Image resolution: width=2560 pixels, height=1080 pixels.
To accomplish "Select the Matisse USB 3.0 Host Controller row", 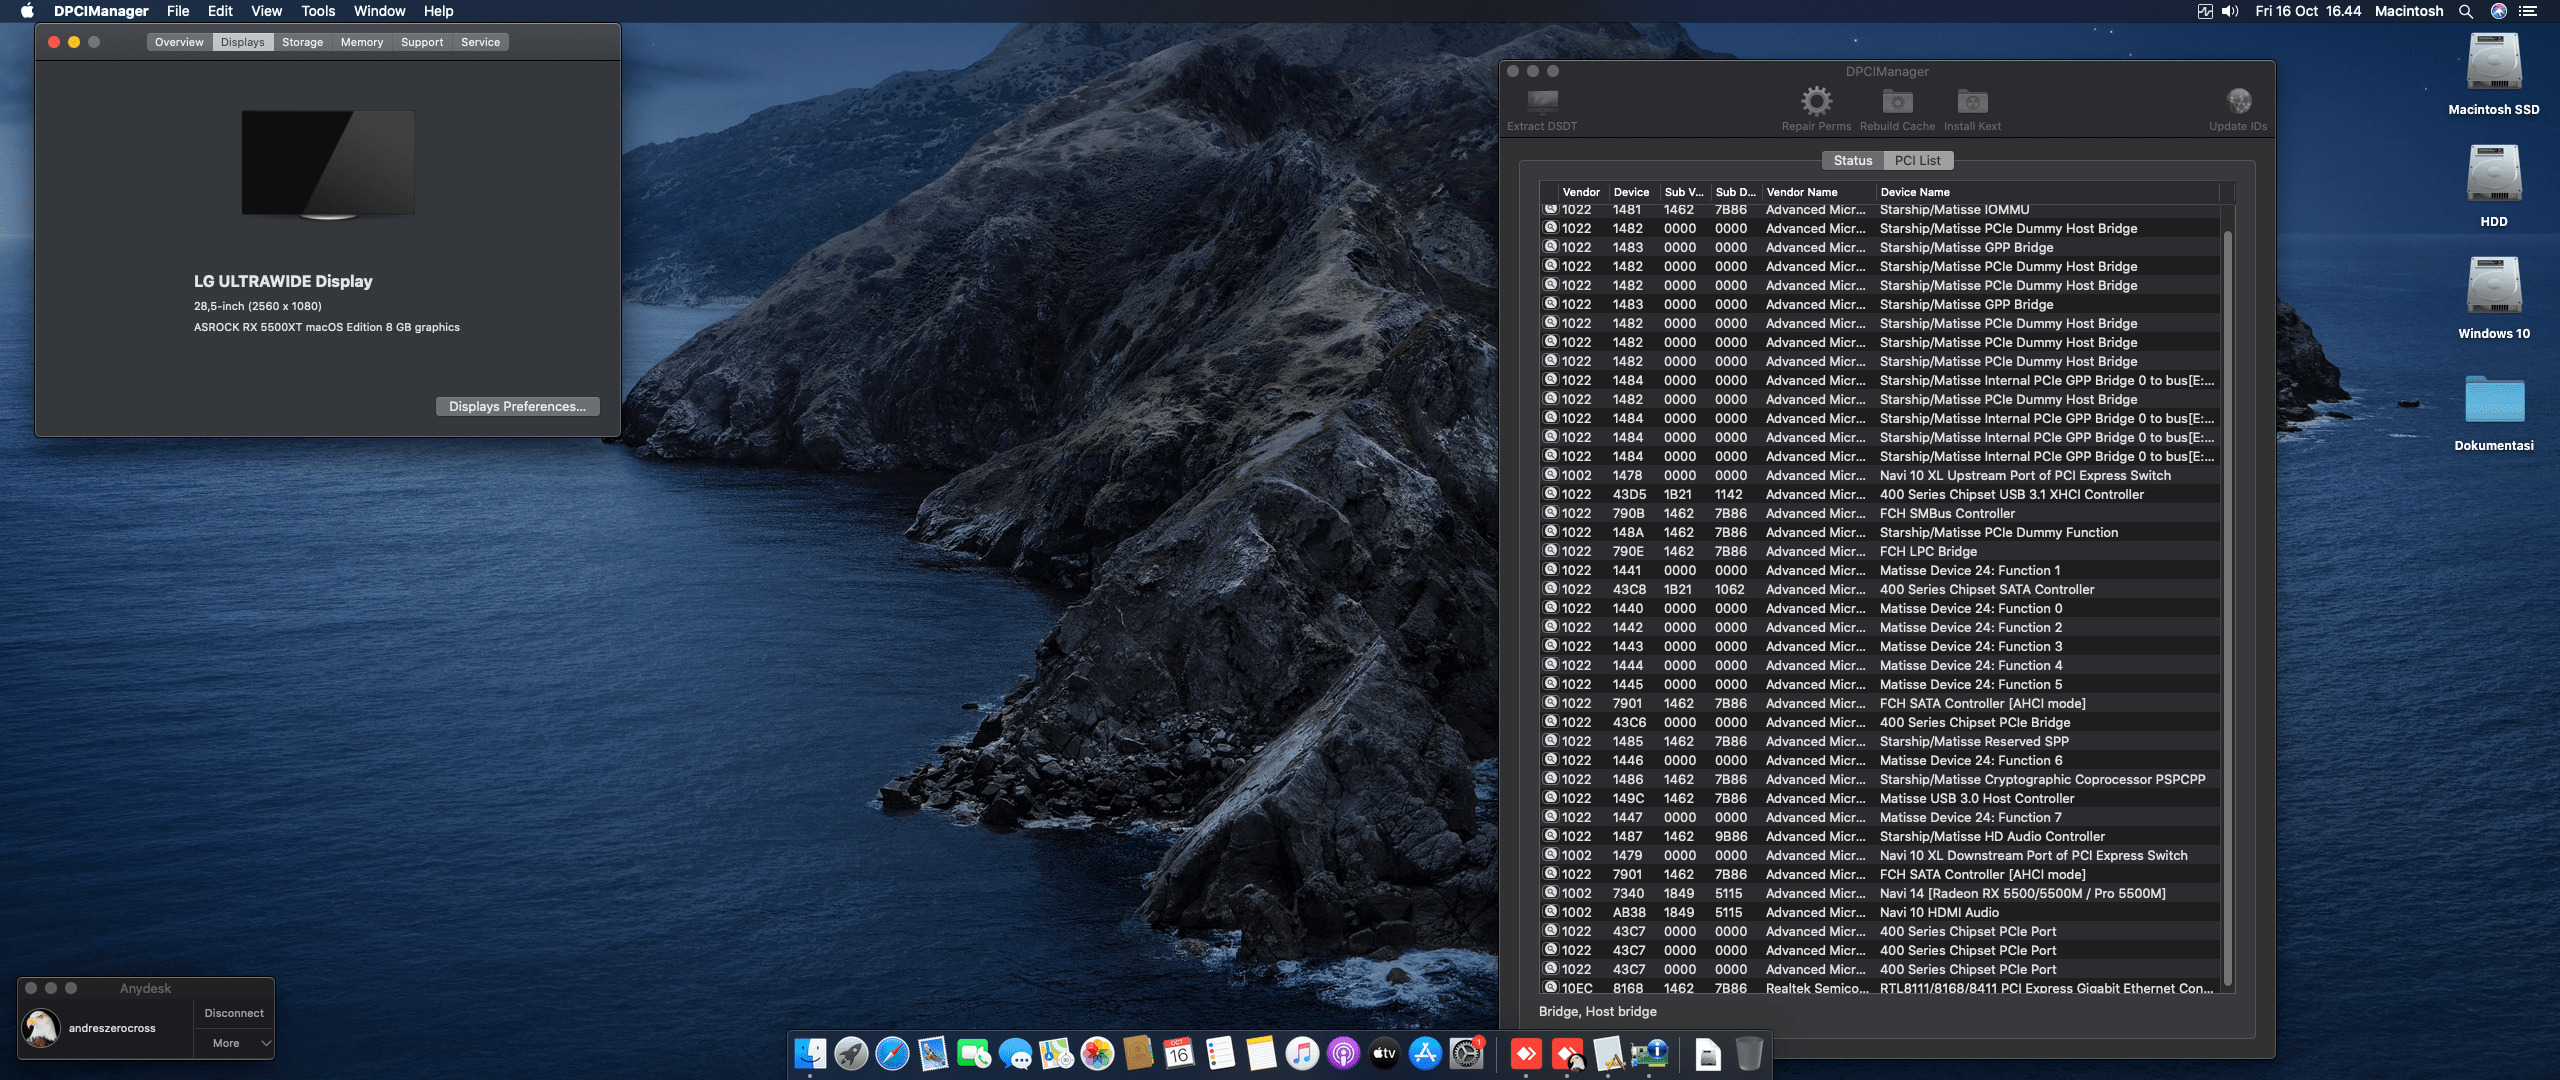I will click(x=1880, y=798).
